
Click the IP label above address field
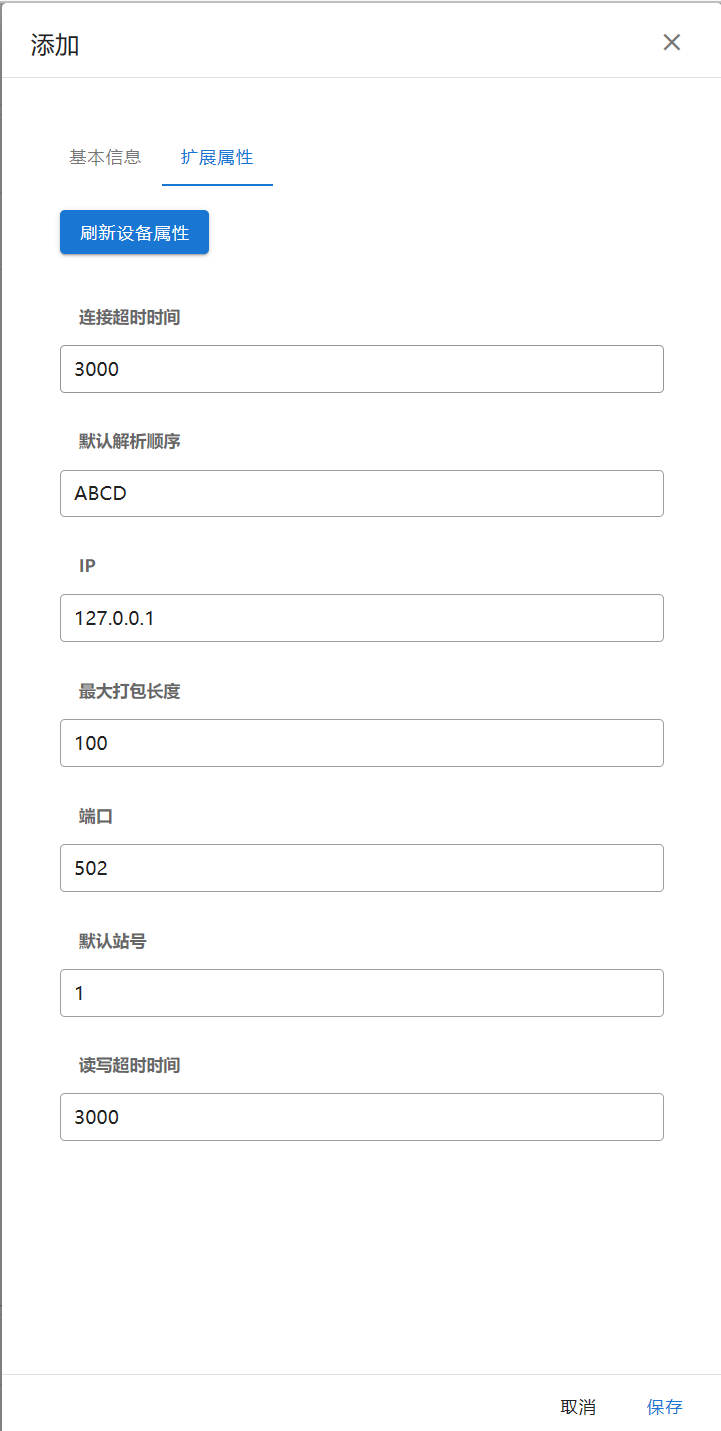pos(88,566)
